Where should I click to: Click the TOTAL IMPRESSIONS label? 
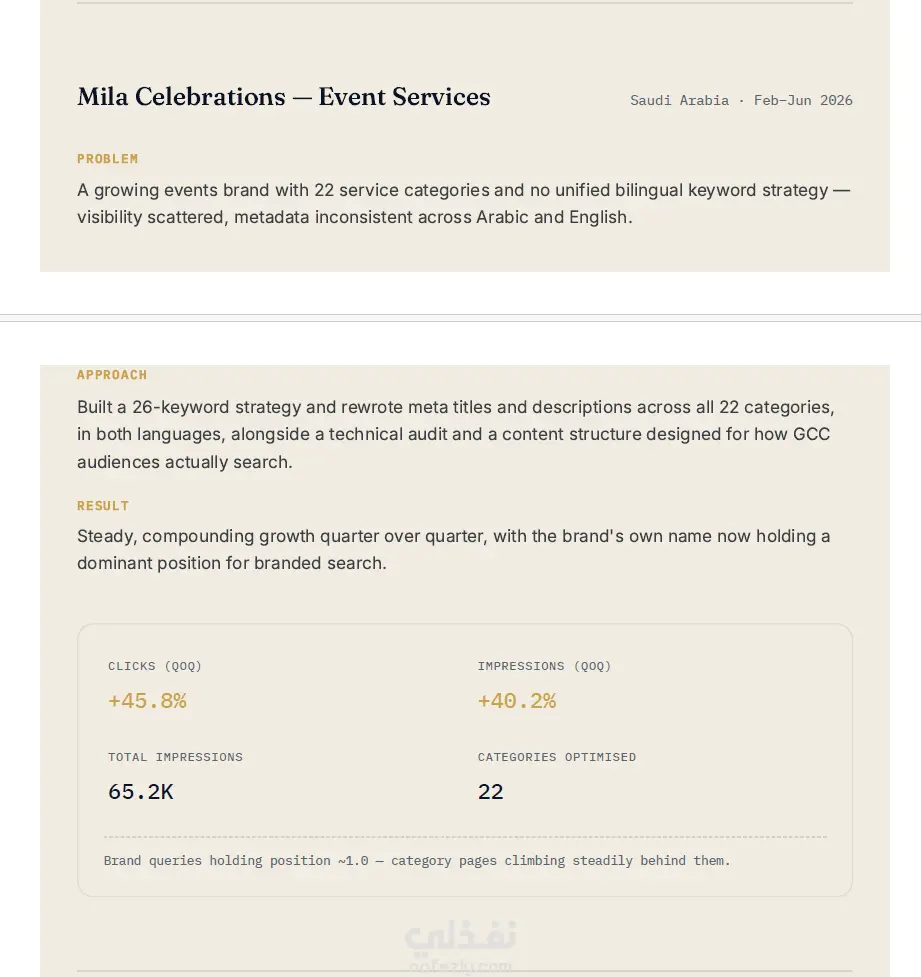175,757
